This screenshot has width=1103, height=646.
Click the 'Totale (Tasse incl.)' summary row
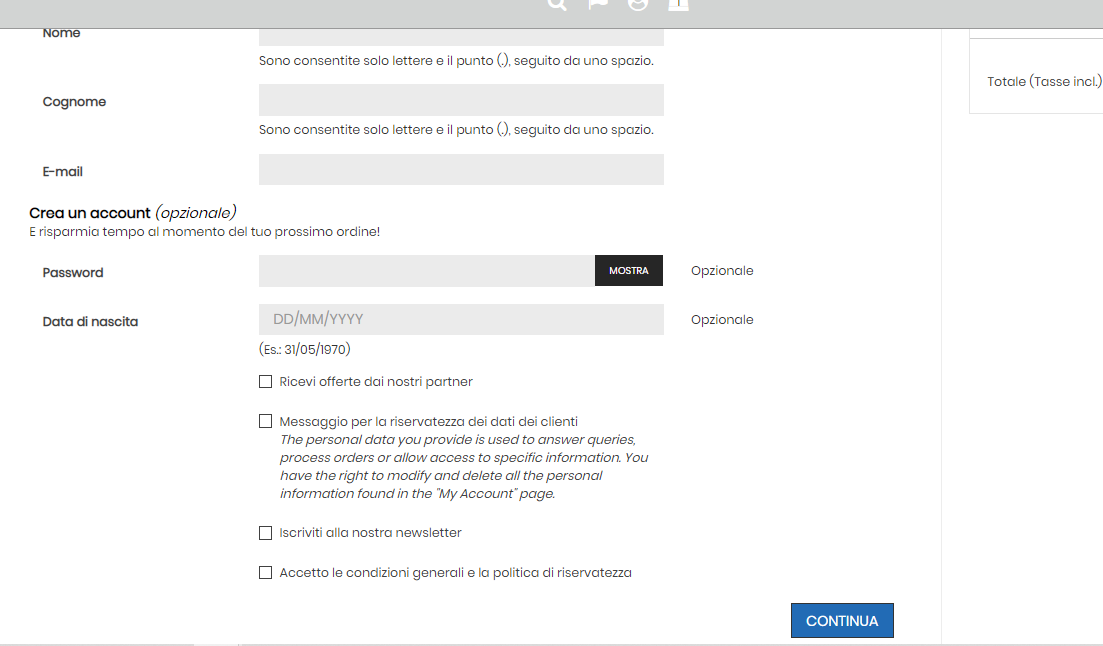point(1043,82)
